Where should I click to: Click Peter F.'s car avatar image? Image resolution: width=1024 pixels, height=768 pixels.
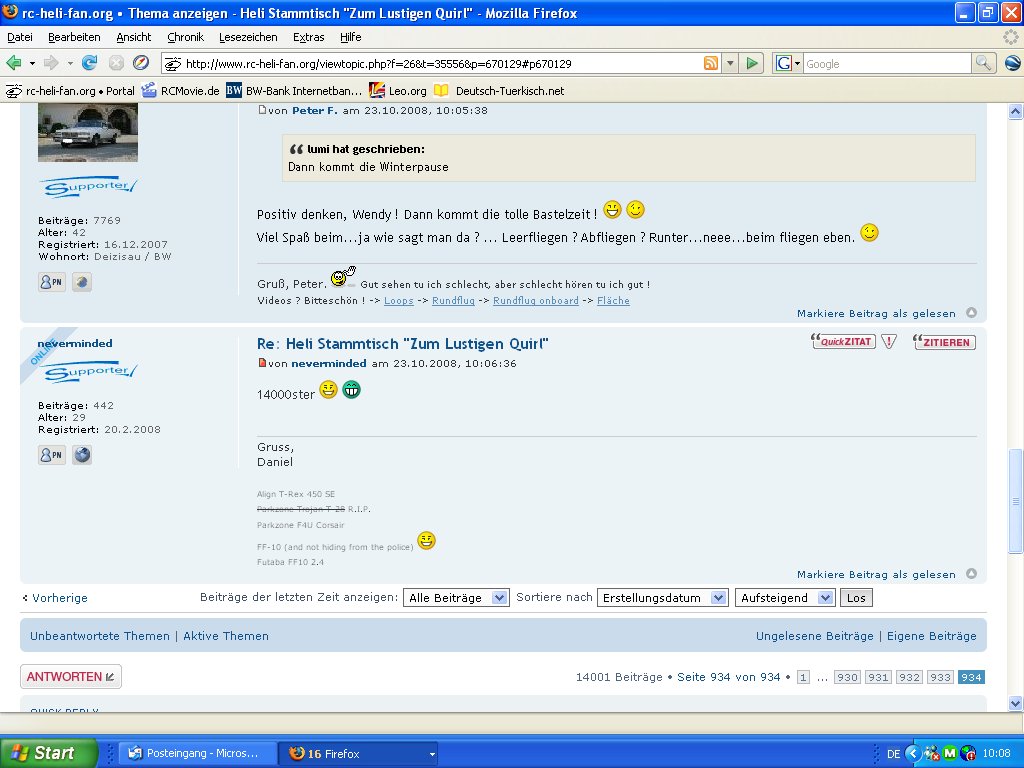pyautogui.click(x=88, y=132)
